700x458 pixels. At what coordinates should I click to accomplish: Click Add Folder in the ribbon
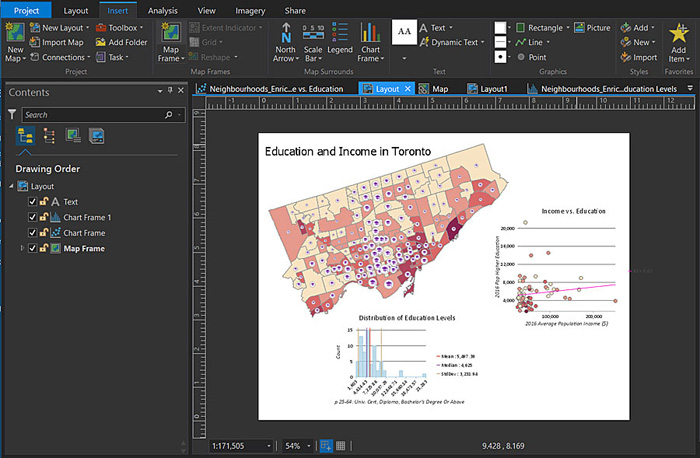click(121, 42)
